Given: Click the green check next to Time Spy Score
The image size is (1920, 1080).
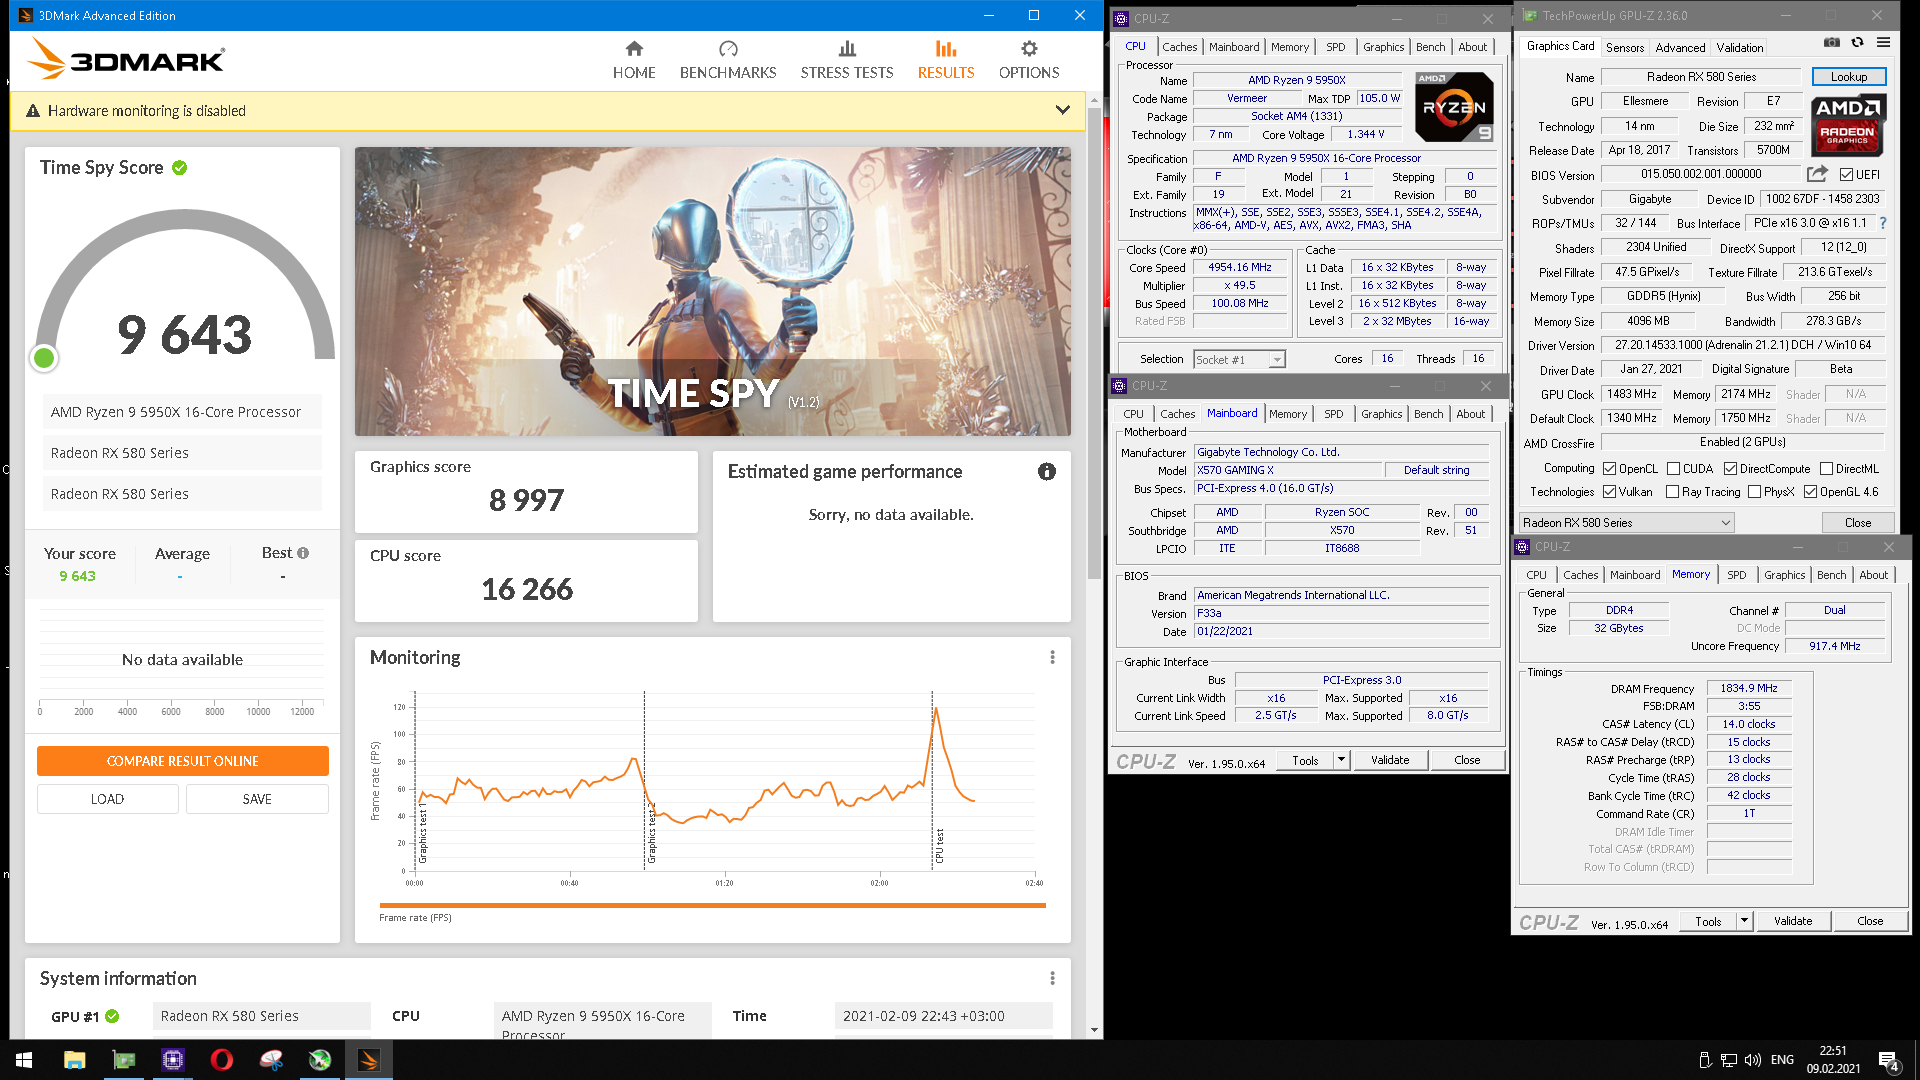Looking at the screenshot, I should [180, 168].
